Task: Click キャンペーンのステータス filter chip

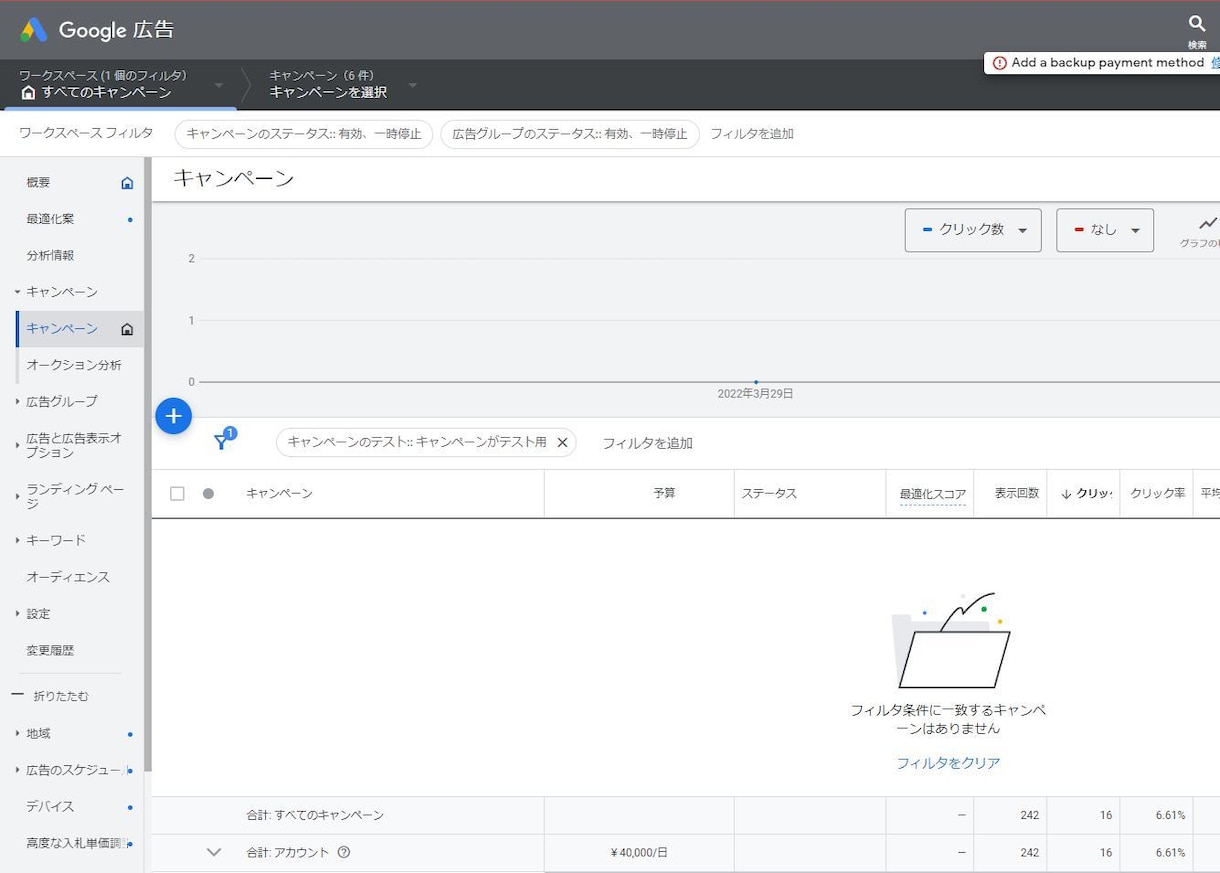Action: pos(304,134)
